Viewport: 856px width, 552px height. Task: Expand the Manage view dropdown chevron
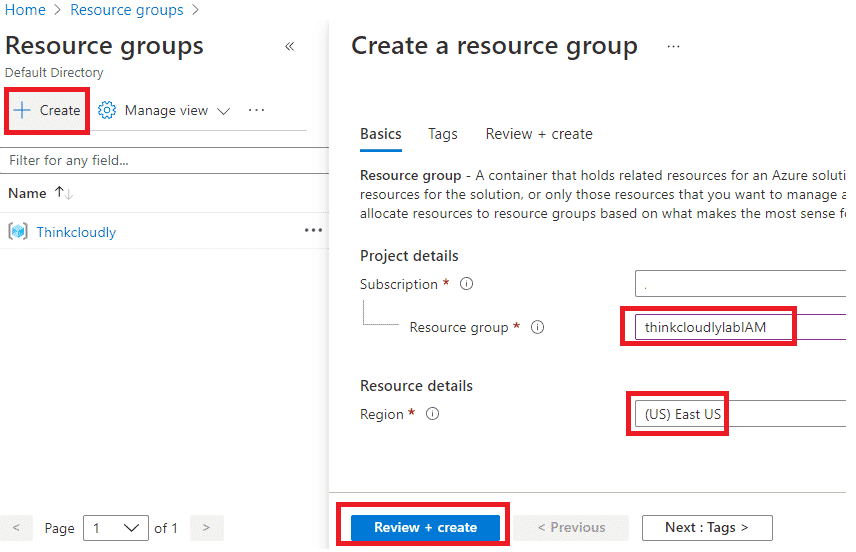pos(223,111)
